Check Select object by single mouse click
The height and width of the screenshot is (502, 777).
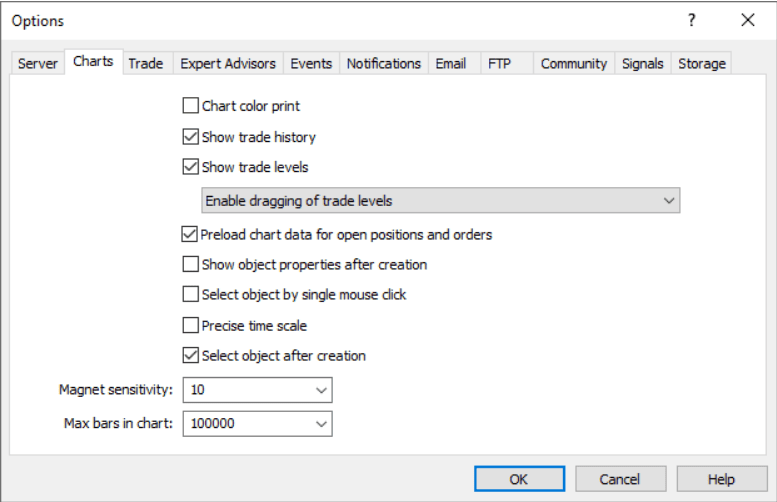click(191, 295)
